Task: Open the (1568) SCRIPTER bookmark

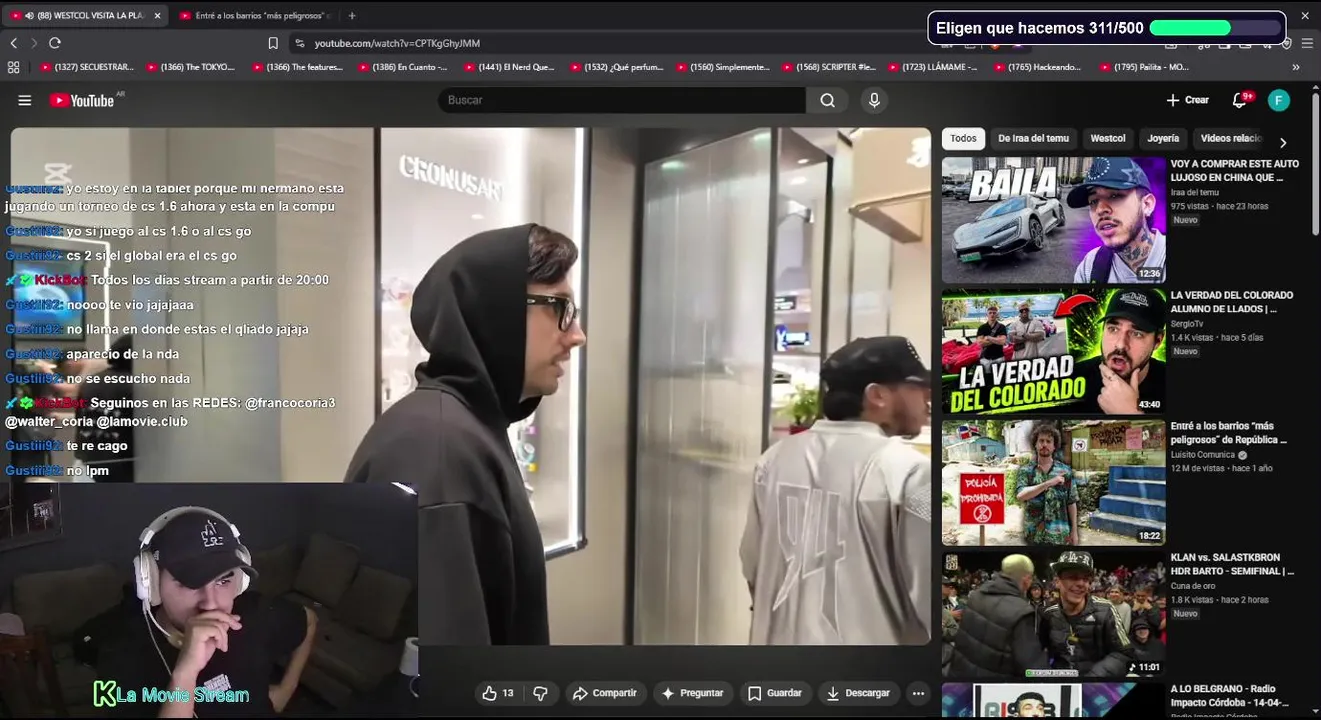Action: tap(828, 67)
